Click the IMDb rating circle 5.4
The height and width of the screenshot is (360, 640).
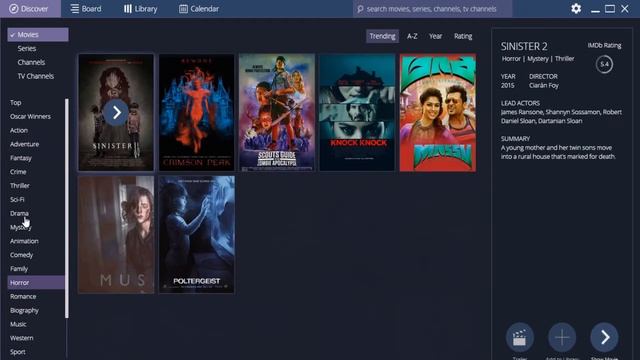pos(604,64)
